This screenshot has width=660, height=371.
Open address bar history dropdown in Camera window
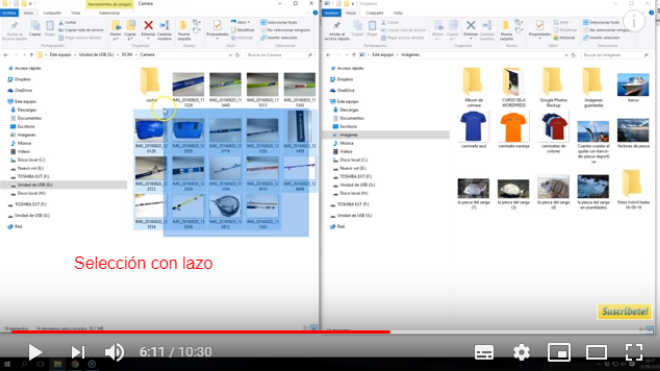pyautogui.click(x=230, y=55)
